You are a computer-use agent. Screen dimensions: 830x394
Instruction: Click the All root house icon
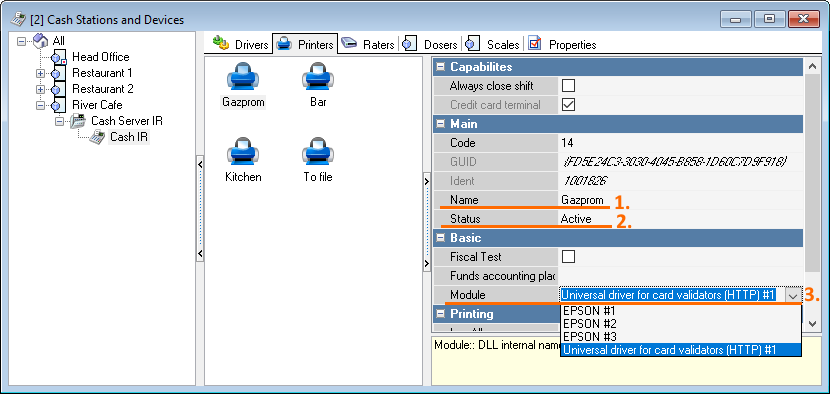pyautogui.click(x=41, y=41)
